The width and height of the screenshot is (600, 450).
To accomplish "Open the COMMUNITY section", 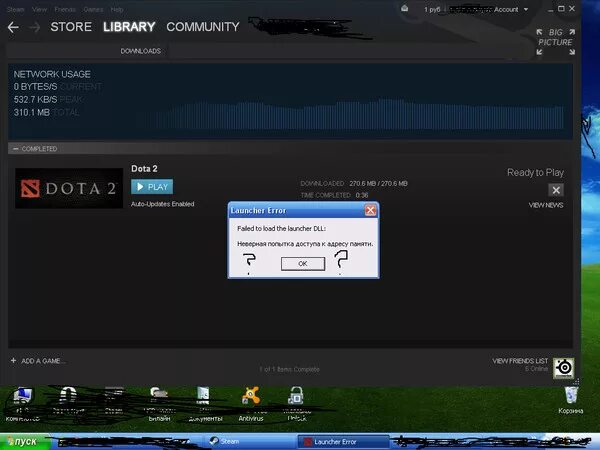I will click(203, 27).
